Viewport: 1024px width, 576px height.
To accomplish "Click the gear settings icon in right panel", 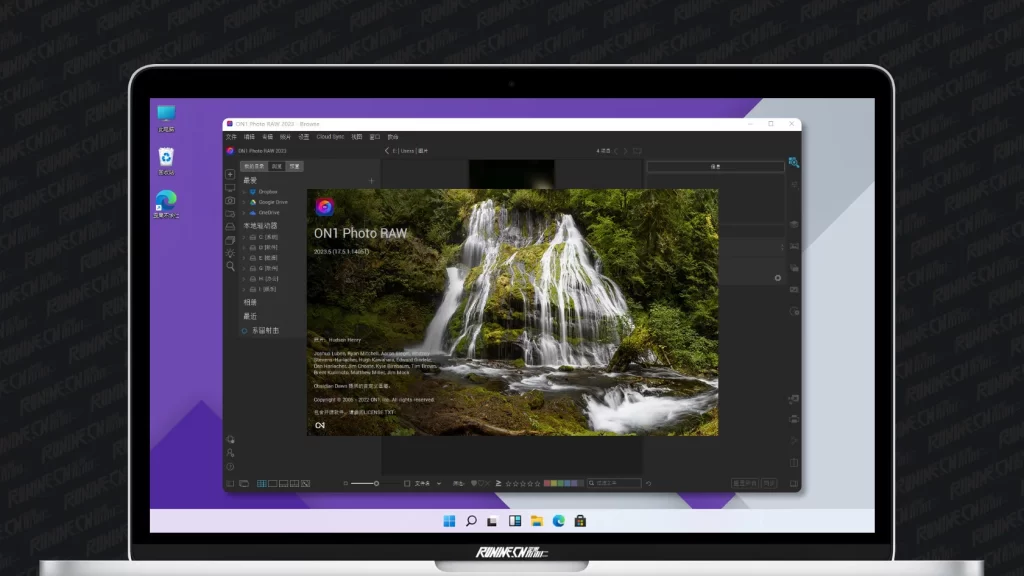I will [x=778, y=278].
